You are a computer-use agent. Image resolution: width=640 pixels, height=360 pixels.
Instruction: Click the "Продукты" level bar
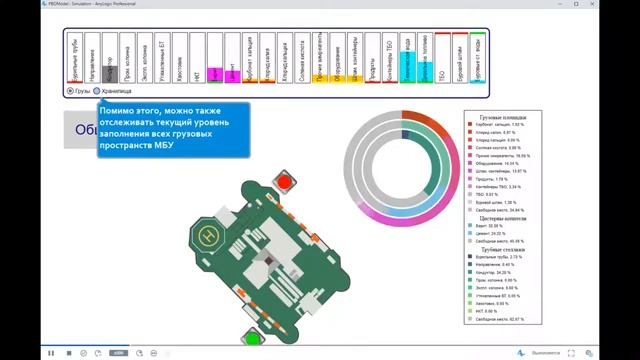click(x=373, y=58)
